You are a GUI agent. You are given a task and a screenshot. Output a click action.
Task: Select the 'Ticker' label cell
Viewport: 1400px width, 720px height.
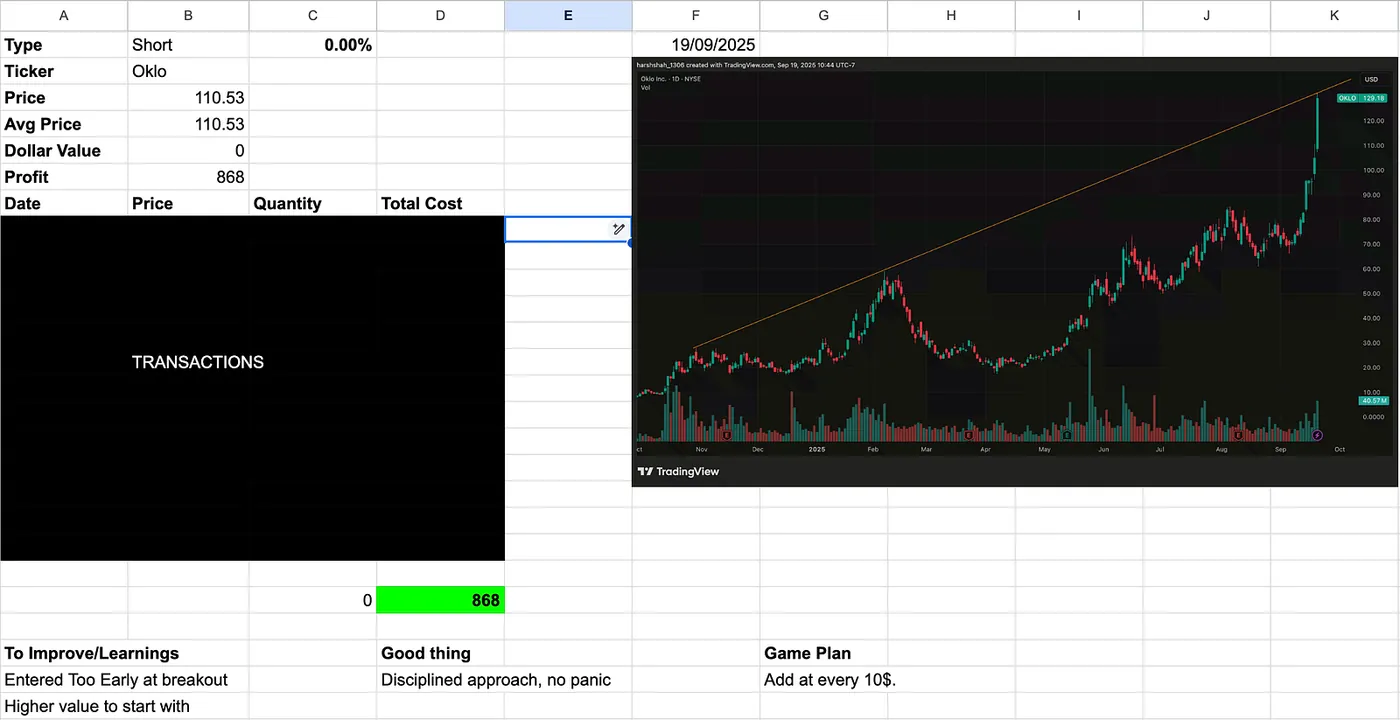(x=64, y=71)
